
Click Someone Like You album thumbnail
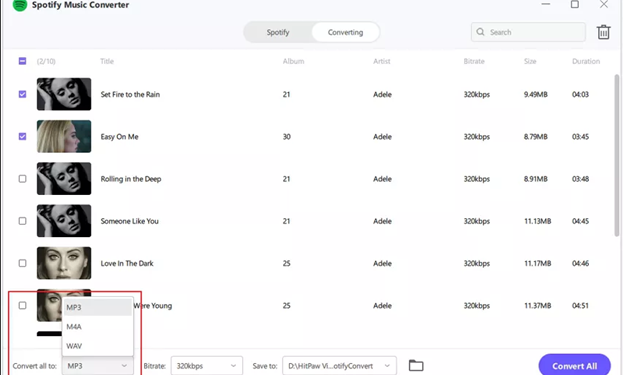point(64,221)
